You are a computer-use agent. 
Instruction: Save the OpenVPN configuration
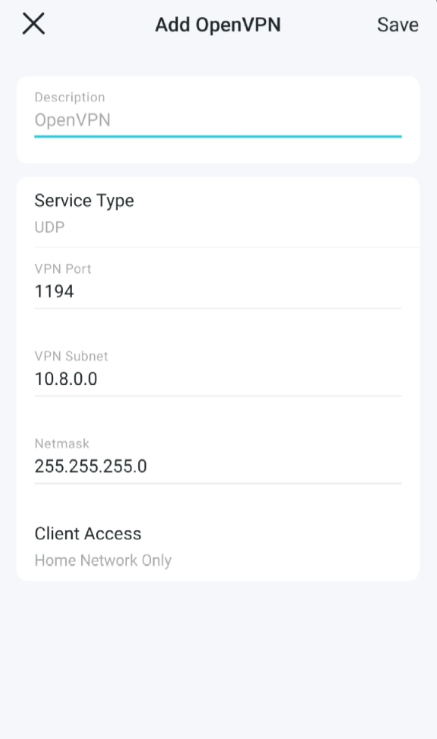point(397,25)
